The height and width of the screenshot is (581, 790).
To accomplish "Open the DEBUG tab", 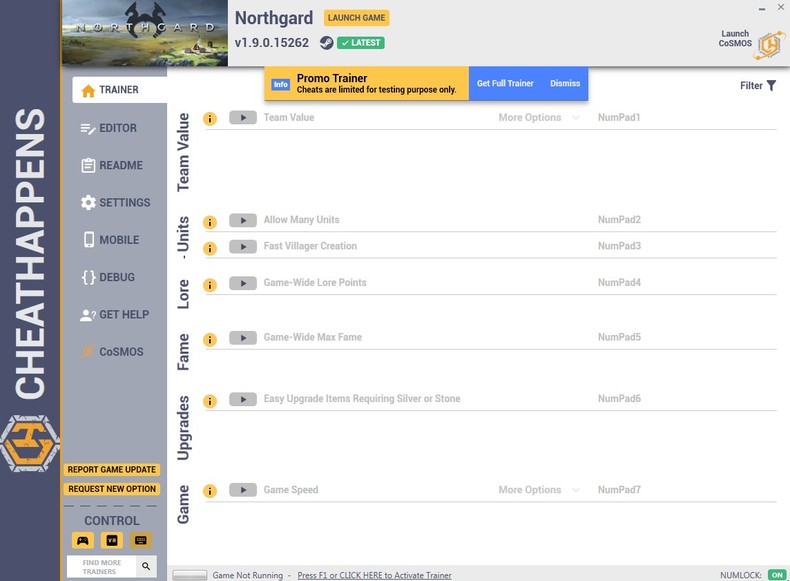I will (x=108, y=277).
